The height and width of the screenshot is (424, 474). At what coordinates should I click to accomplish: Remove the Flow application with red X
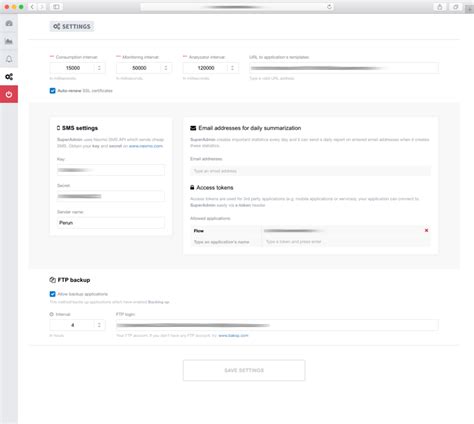click(426, 230)
